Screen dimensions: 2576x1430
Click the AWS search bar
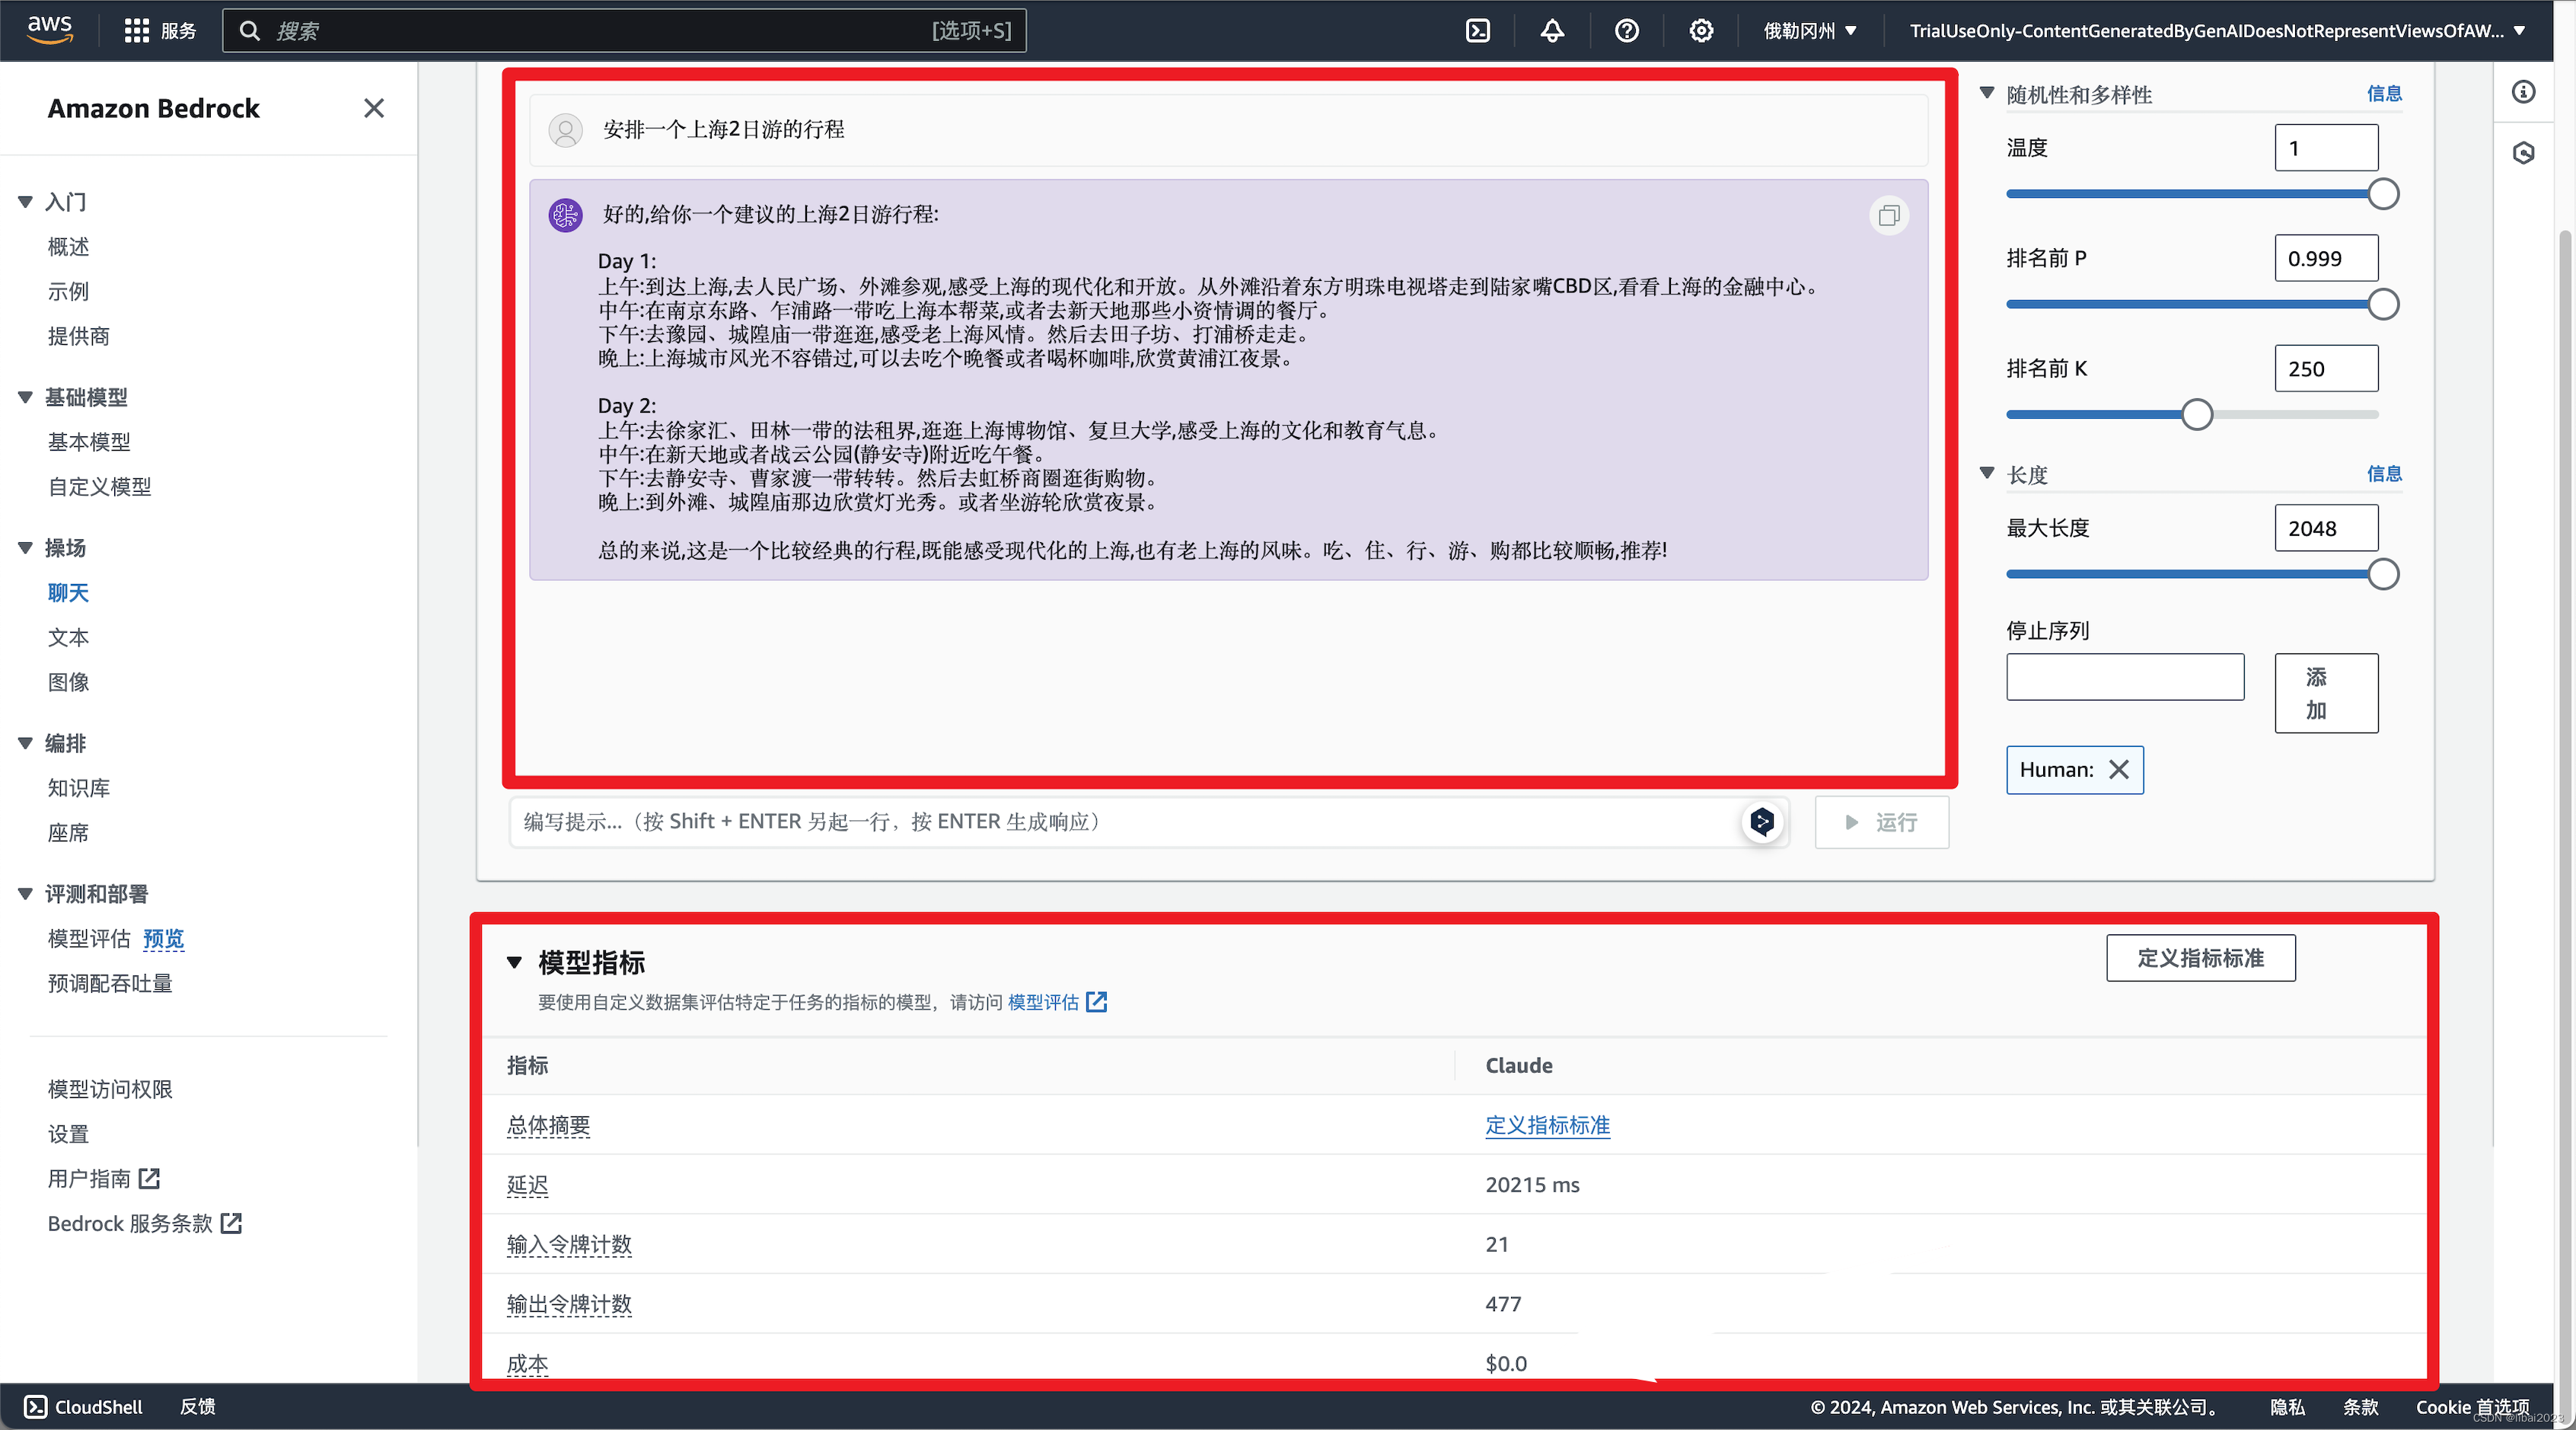[x=624, y=31]
